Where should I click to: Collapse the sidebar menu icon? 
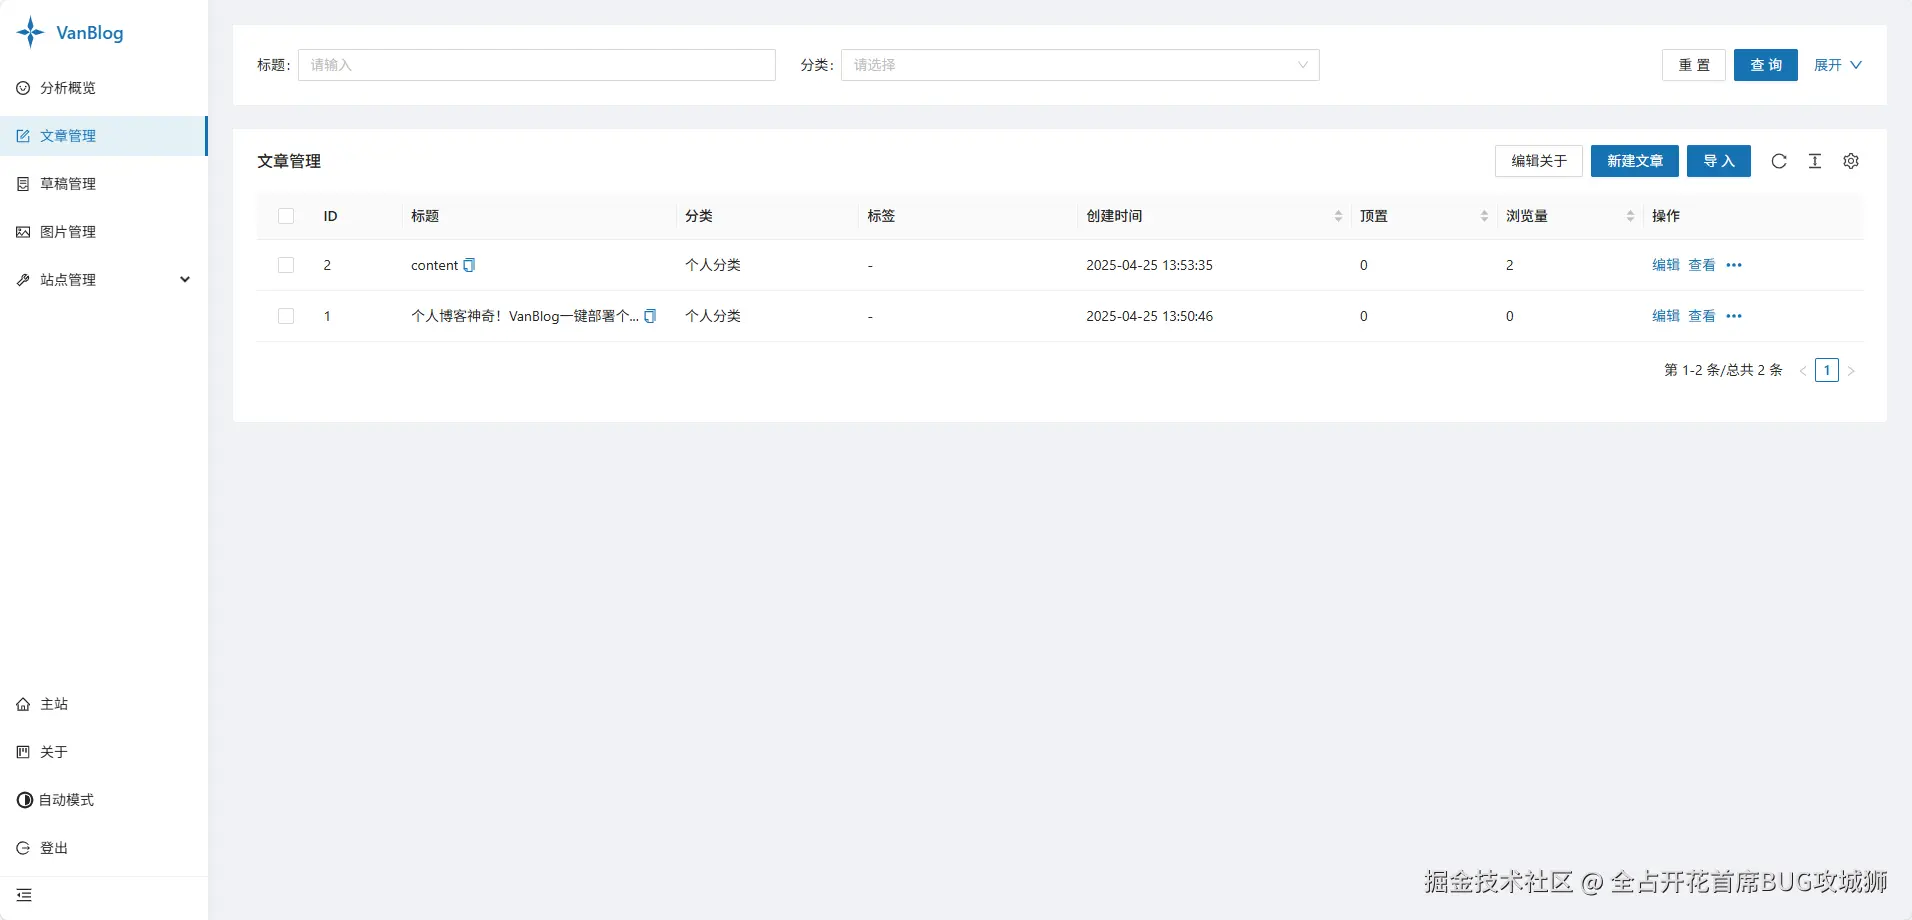click(24, 895)
